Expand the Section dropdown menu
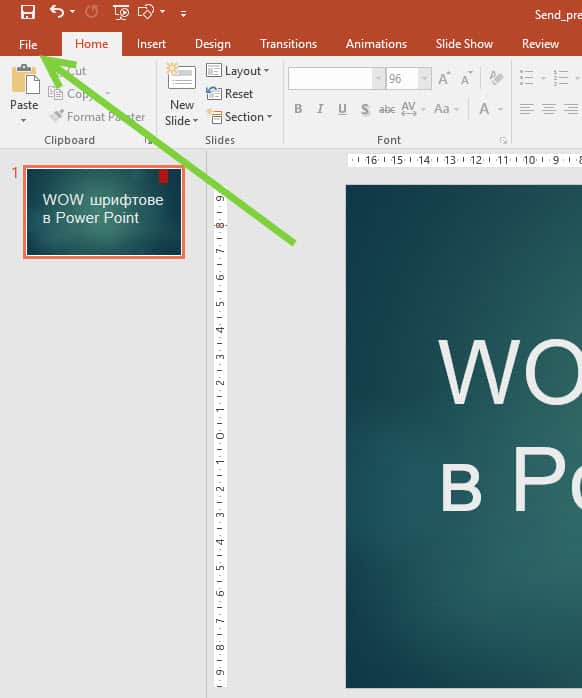Image resolution: width=582 pixels, height=698 pixels. pos(240,117)
